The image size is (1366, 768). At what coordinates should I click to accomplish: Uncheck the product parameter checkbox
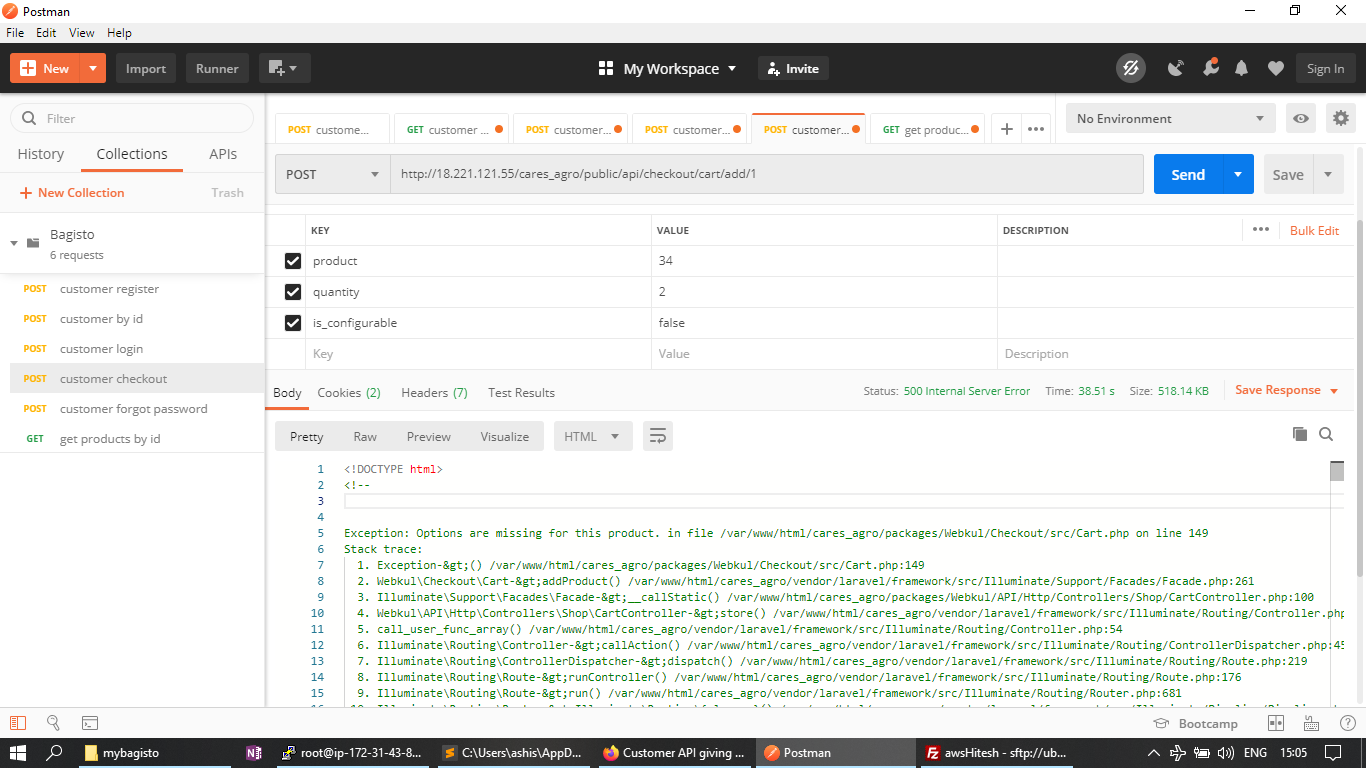pyautogui.click(x=293, y=261)
